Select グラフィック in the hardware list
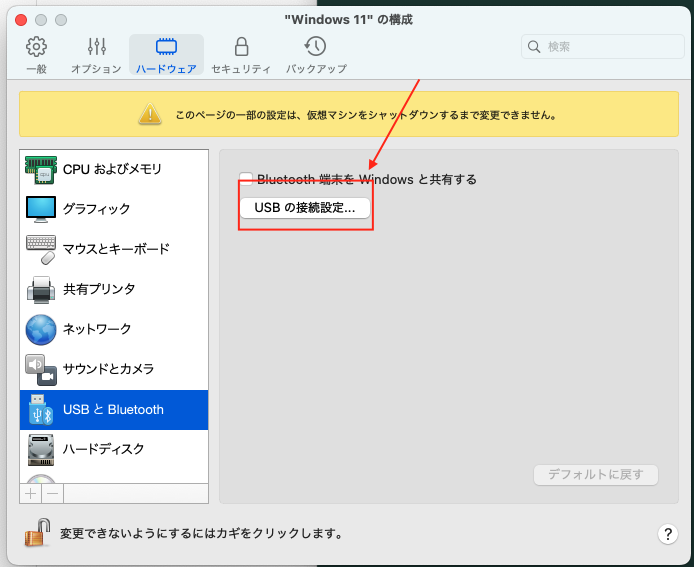This screenshot has height=567, width=694. click(x=114, y=209)
